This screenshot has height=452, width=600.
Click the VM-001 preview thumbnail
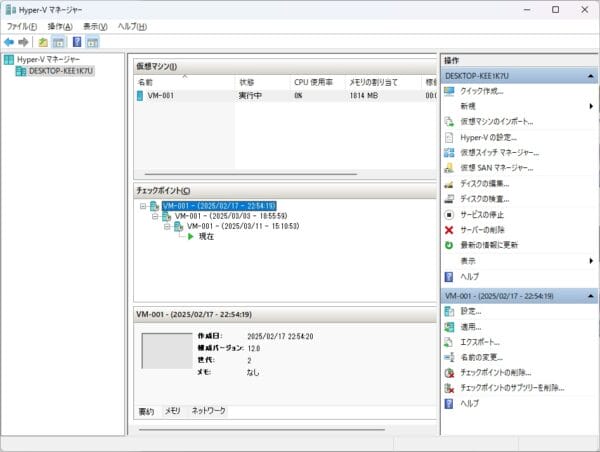tap(167, 351)
